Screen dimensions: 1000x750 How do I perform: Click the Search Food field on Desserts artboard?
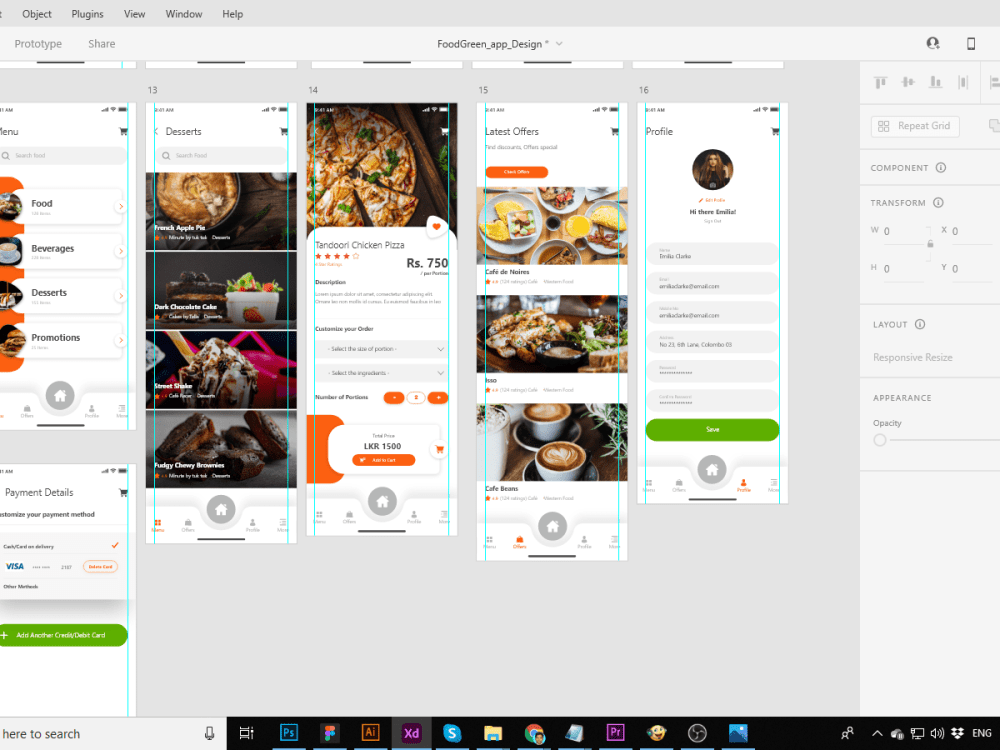coord(221,156)
